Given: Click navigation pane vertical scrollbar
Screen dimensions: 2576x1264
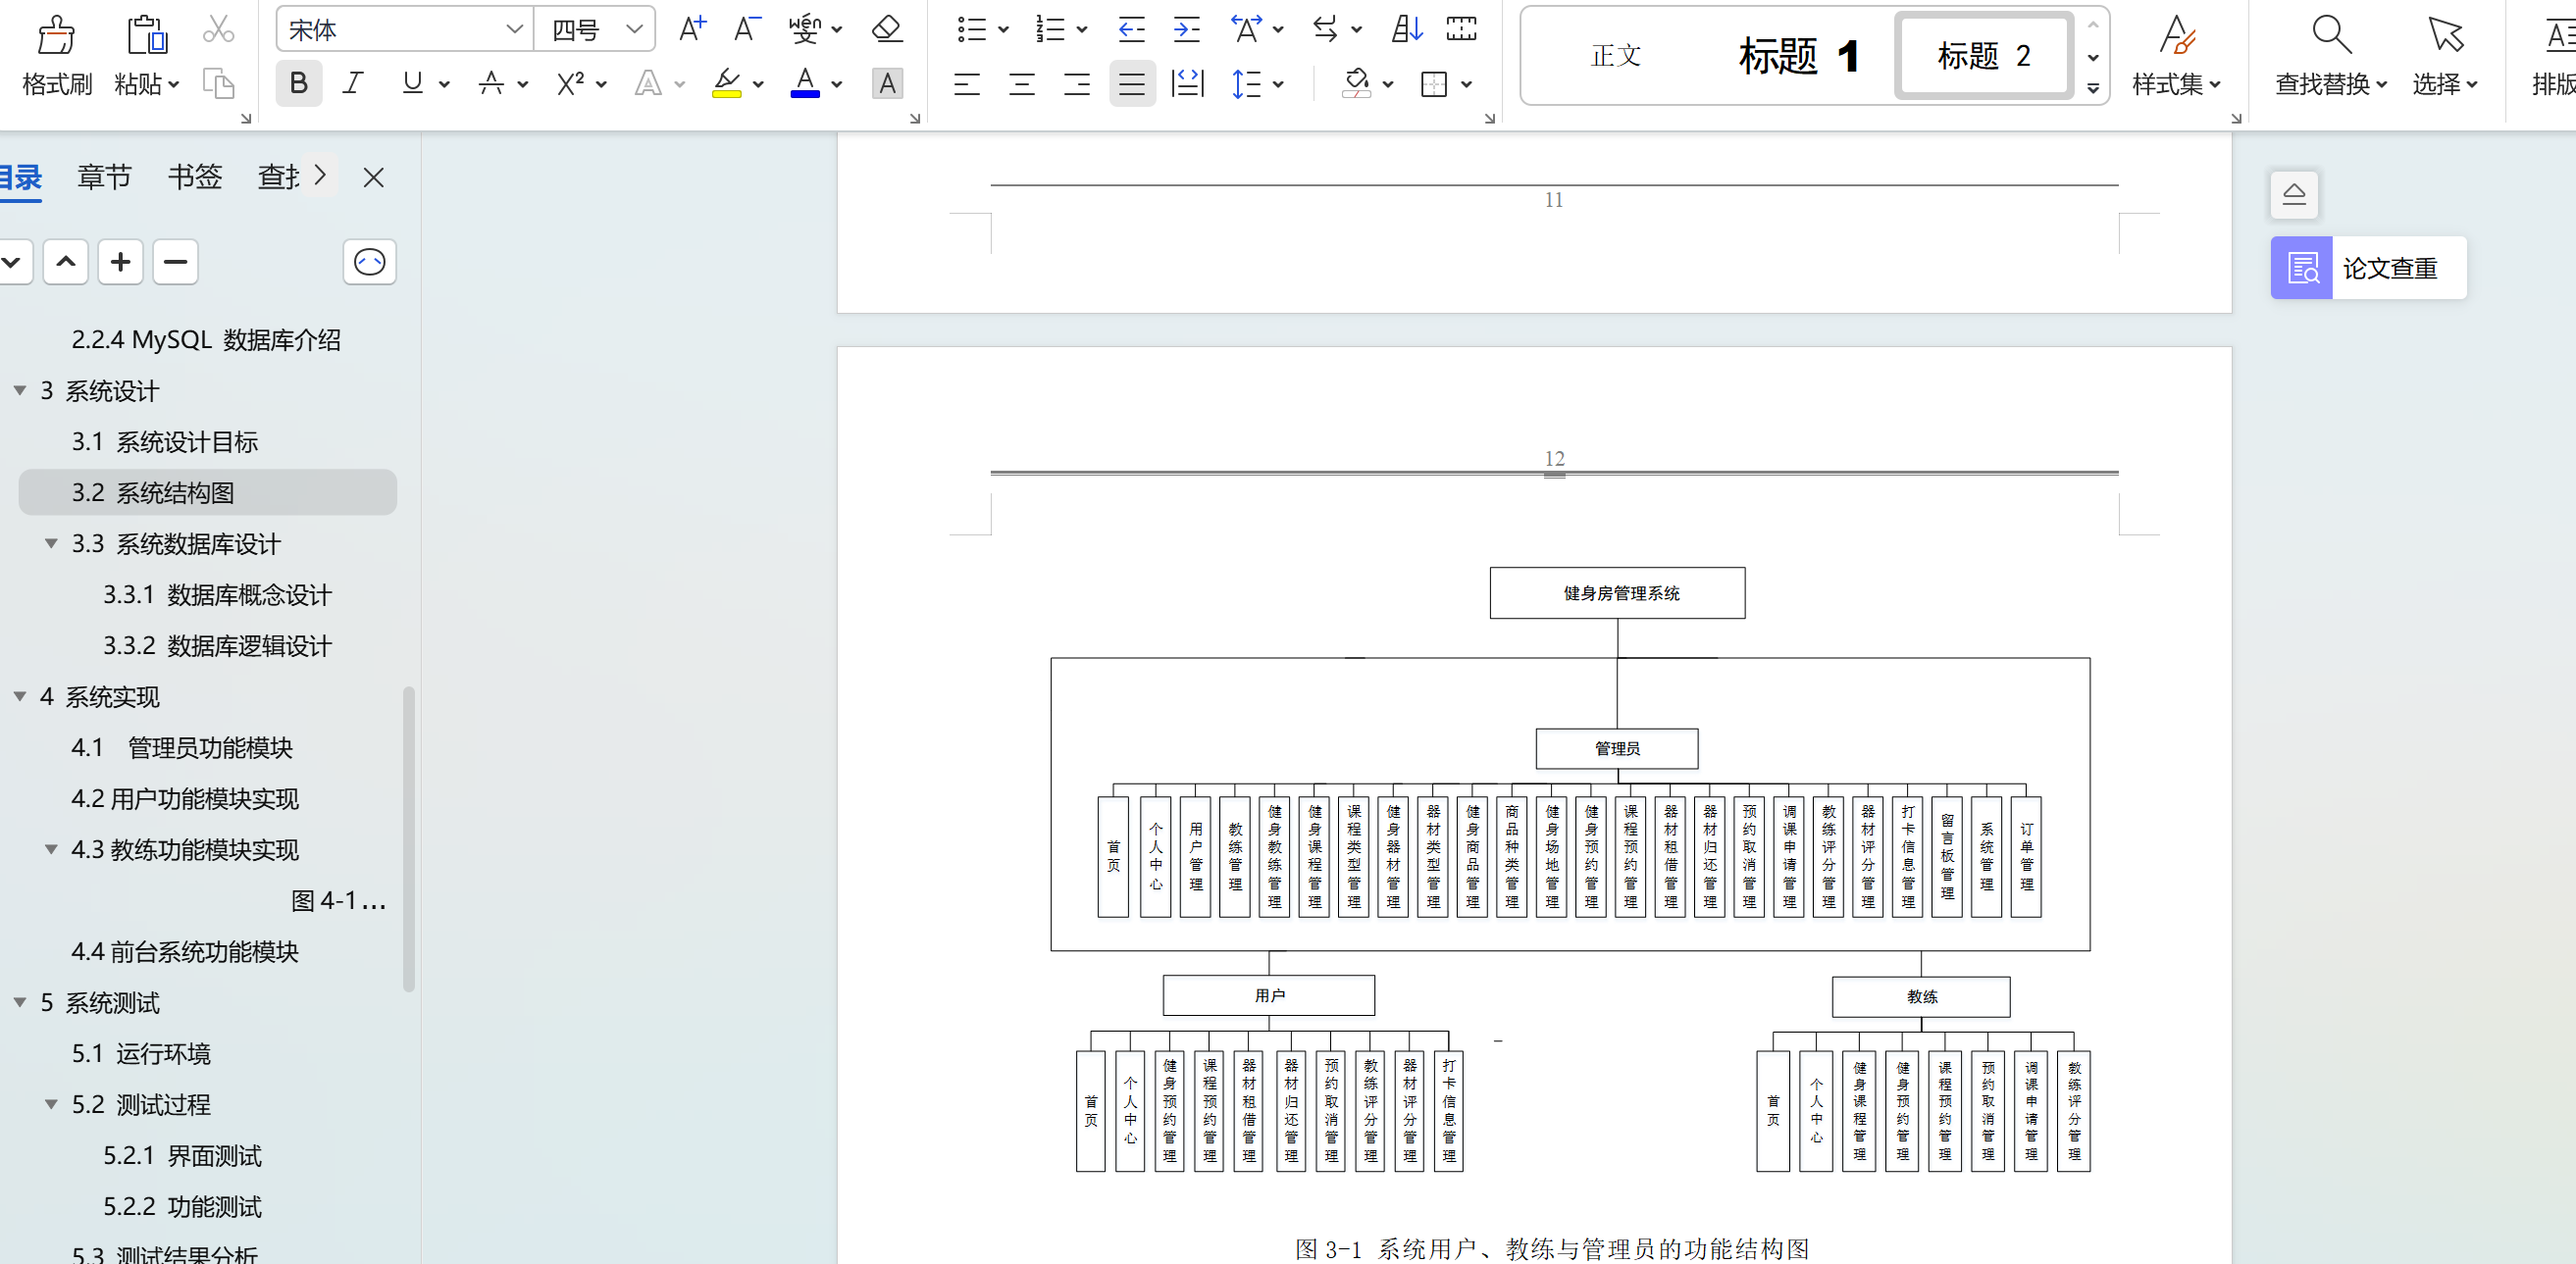Looking at the screenshot, I should 408,838.
